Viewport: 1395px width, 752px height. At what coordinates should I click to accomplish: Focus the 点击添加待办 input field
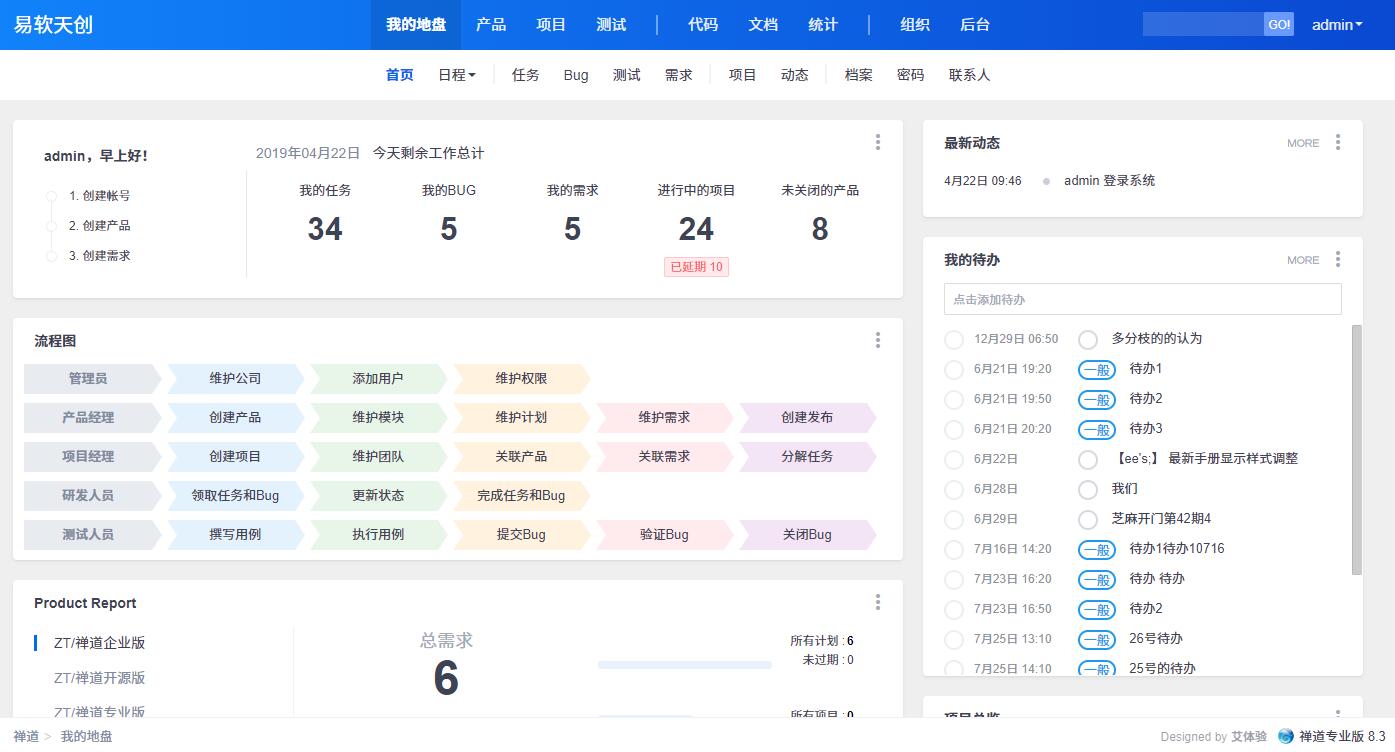coord(1142,299)
